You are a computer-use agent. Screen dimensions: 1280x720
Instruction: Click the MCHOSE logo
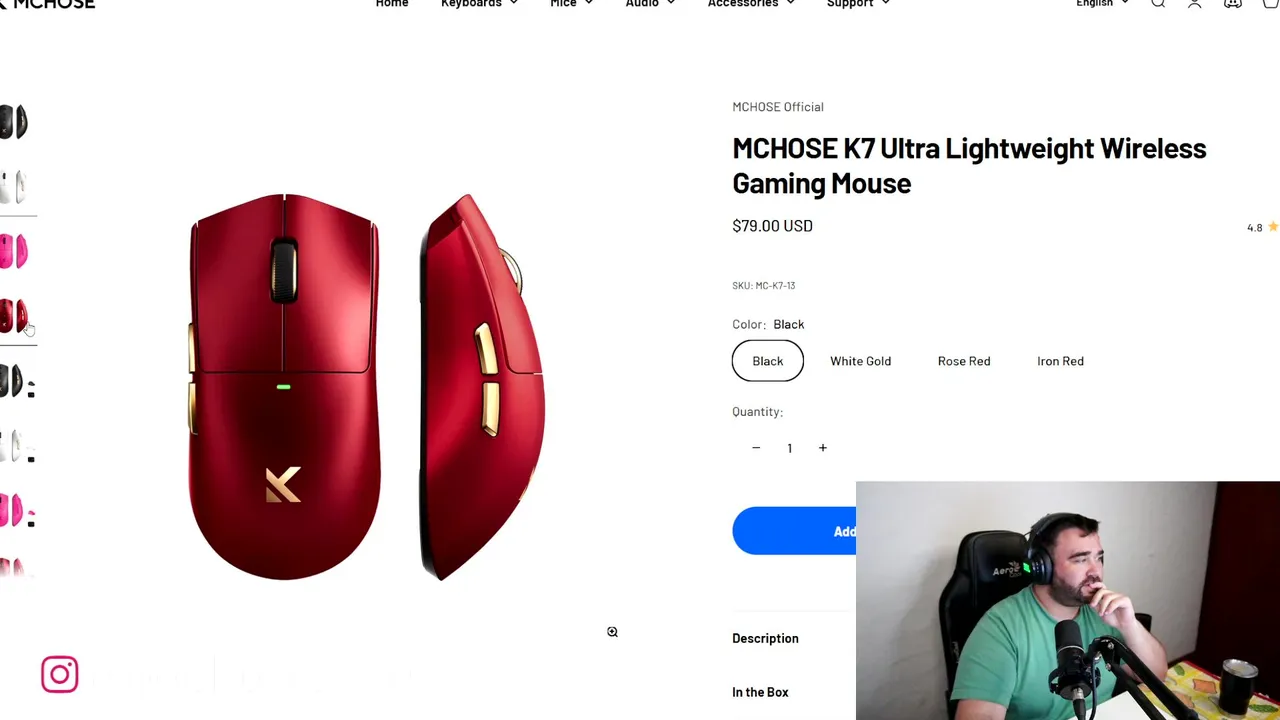(48, 4)
